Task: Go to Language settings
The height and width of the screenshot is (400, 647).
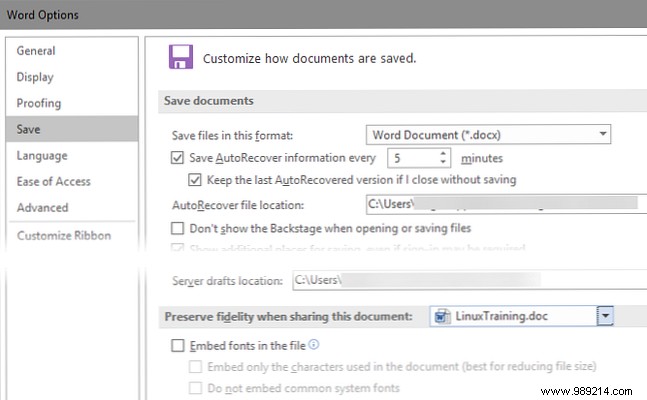Action: [42, 156]
